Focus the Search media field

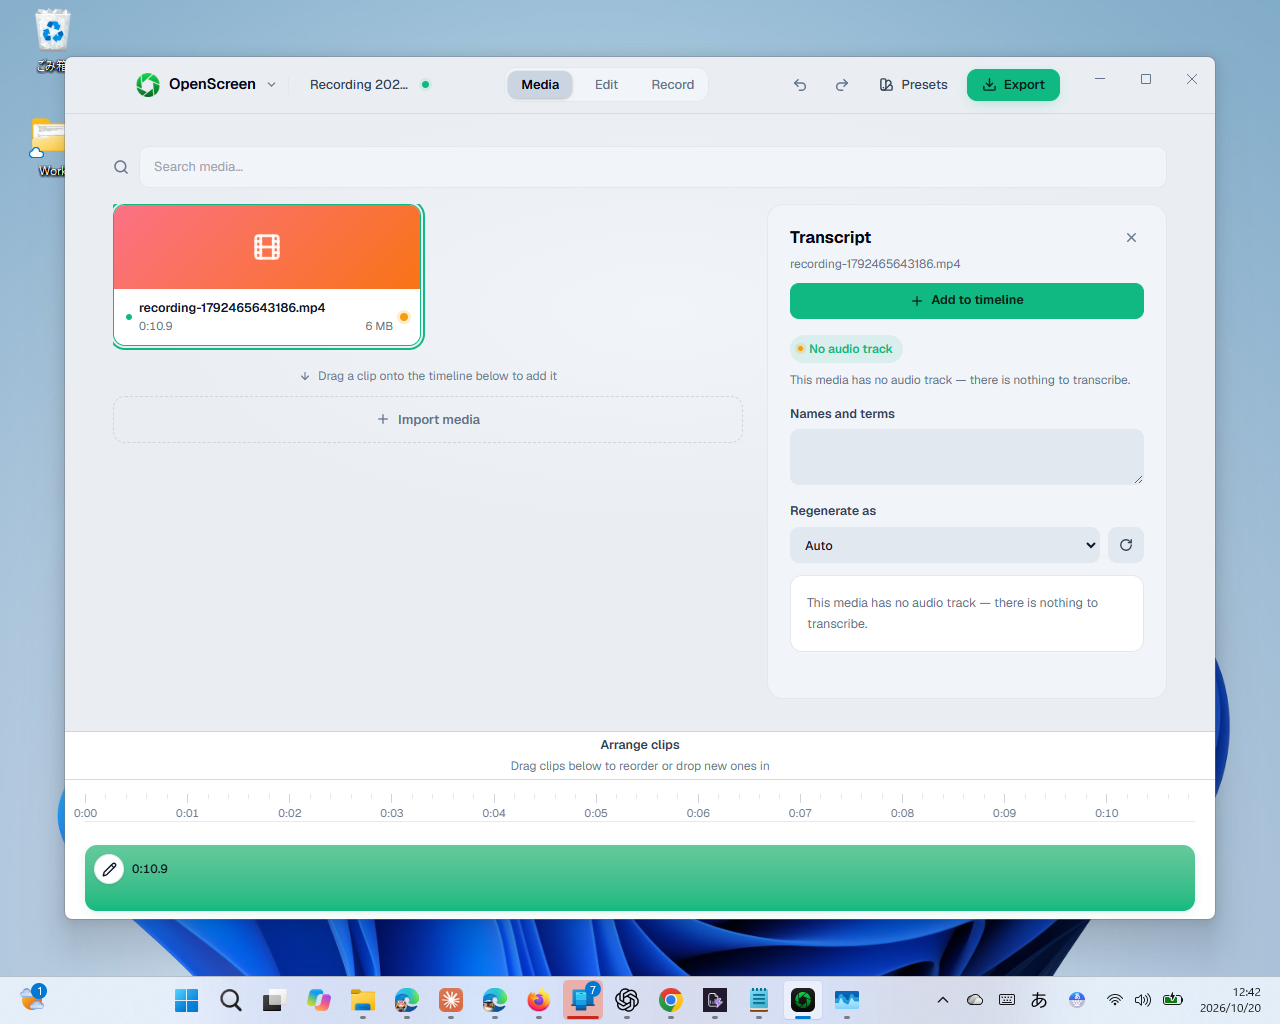[x=652, y=167]
